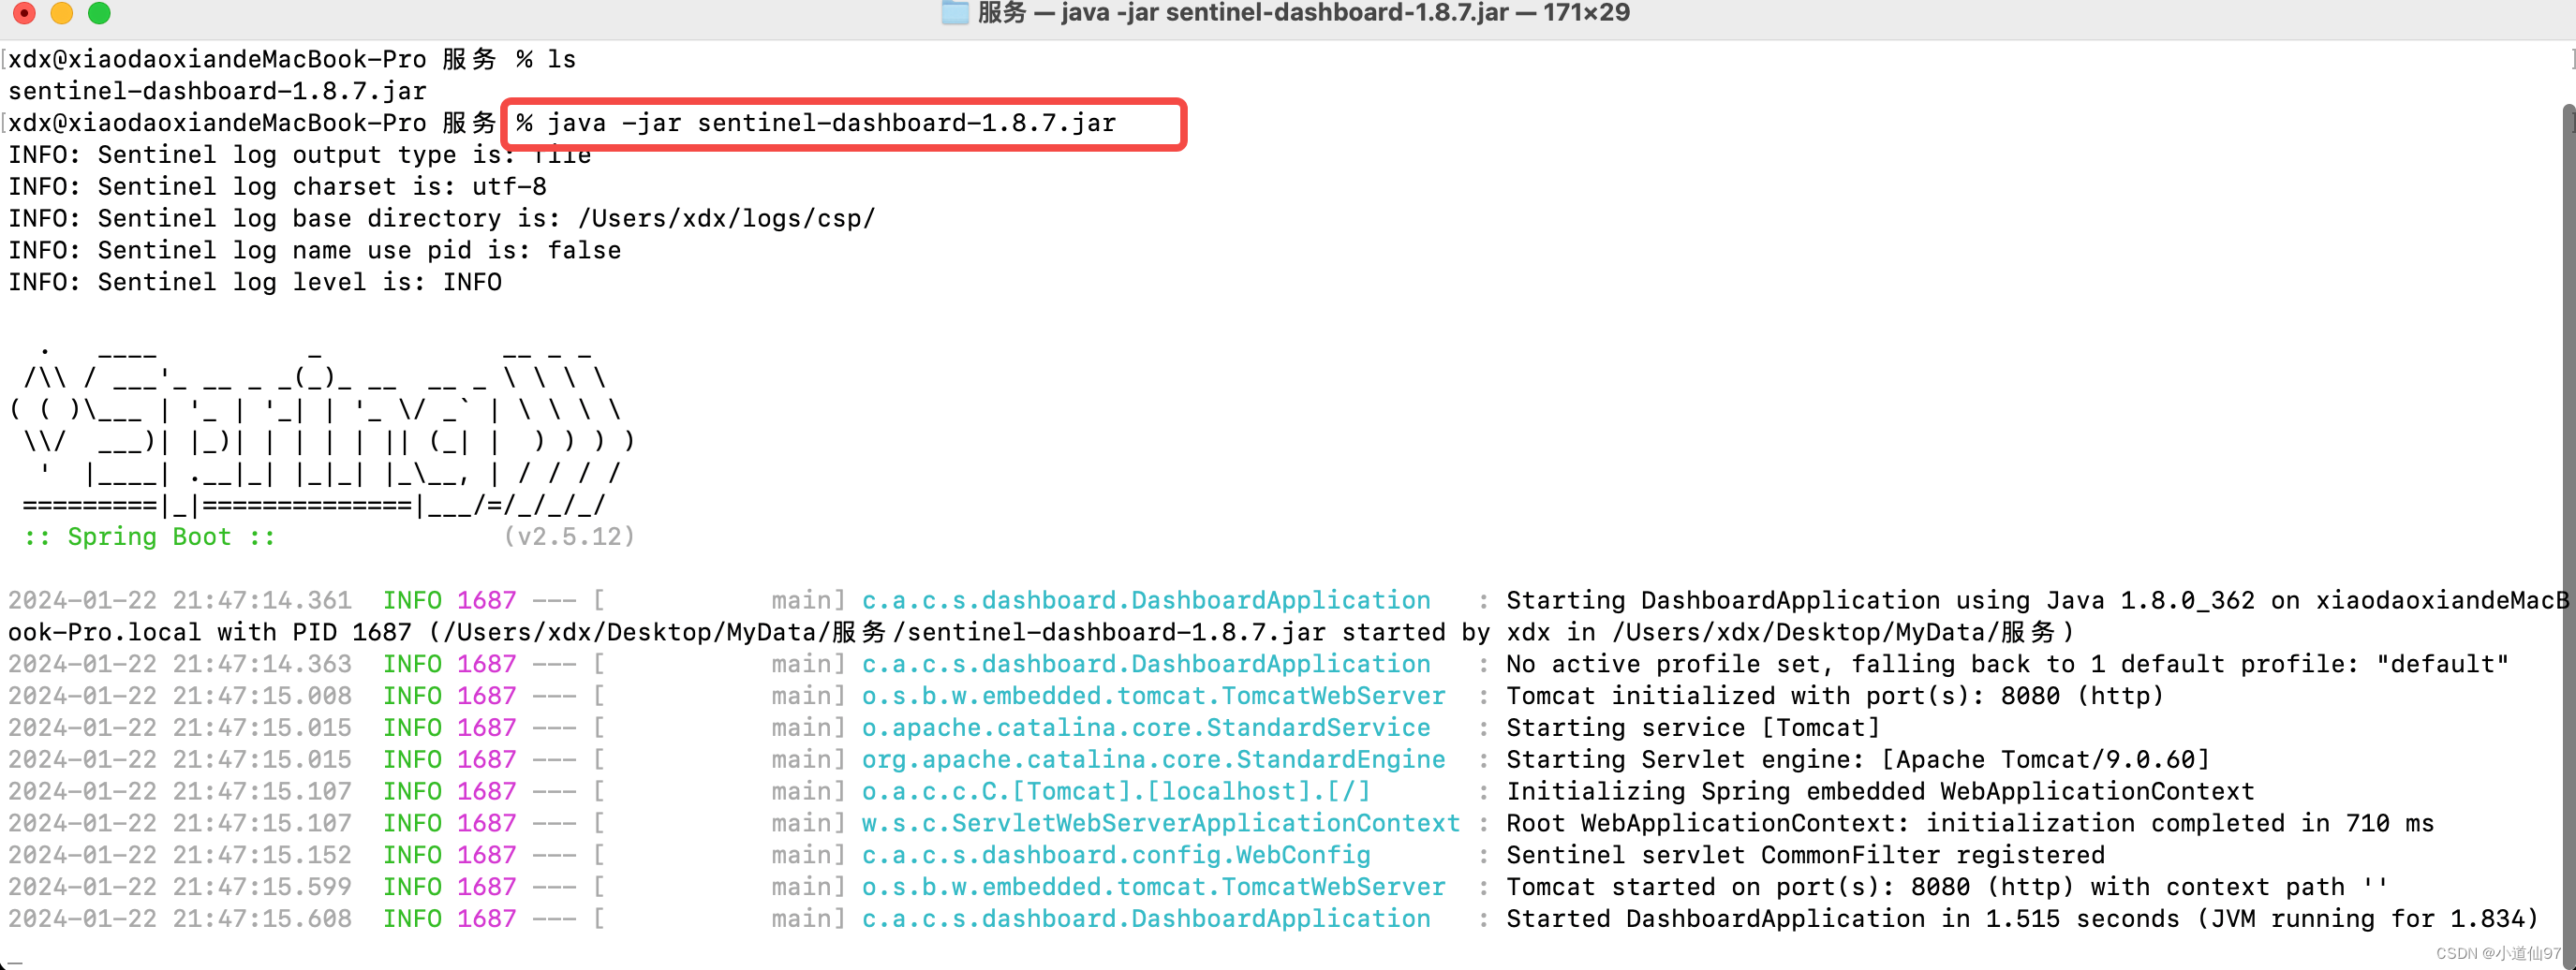The image size is (2576, 970).
Task: Click the folder icon in the window title
Action: click(x=955, y=13)
